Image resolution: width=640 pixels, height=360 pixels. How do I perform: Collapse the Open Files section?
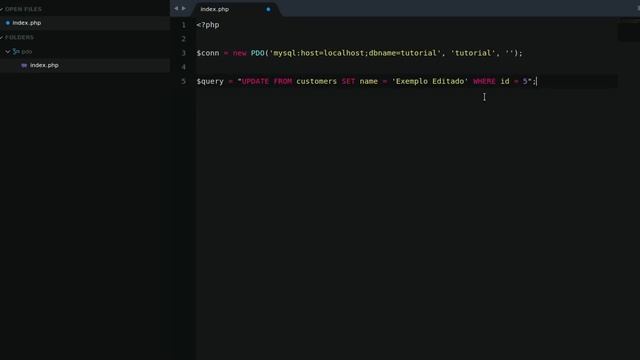click(x=2, y=9)
